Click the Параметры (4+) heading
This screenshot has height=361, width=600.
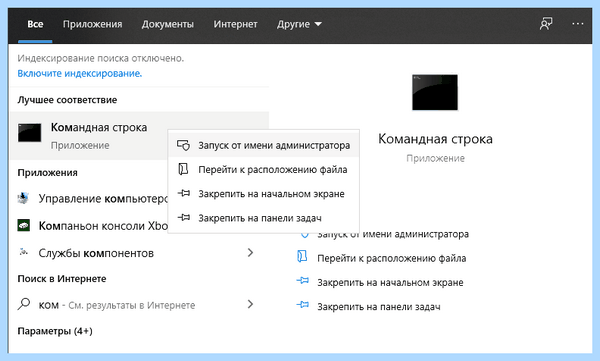click(x=55, y=331)
